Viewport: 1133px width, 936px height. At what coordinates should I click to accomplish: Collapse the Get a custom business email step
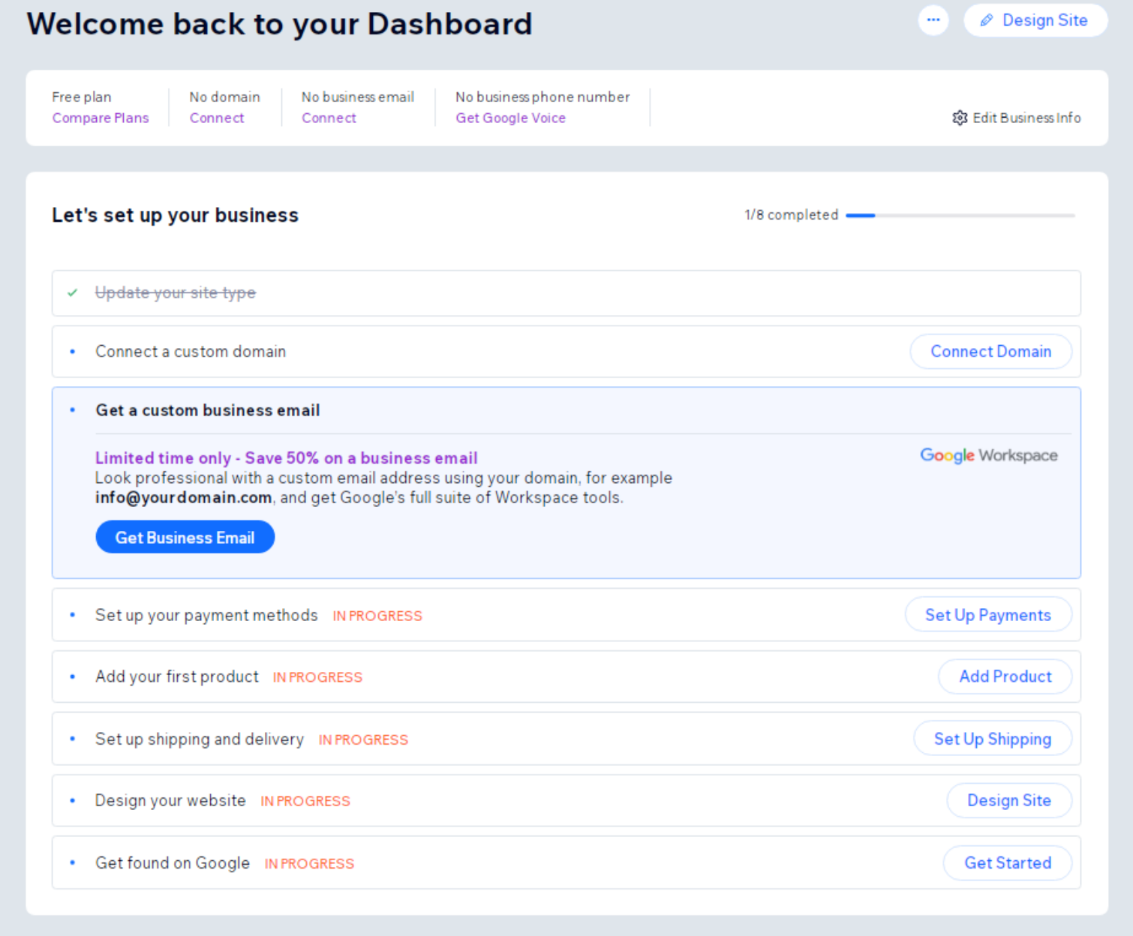pos(208,410)
